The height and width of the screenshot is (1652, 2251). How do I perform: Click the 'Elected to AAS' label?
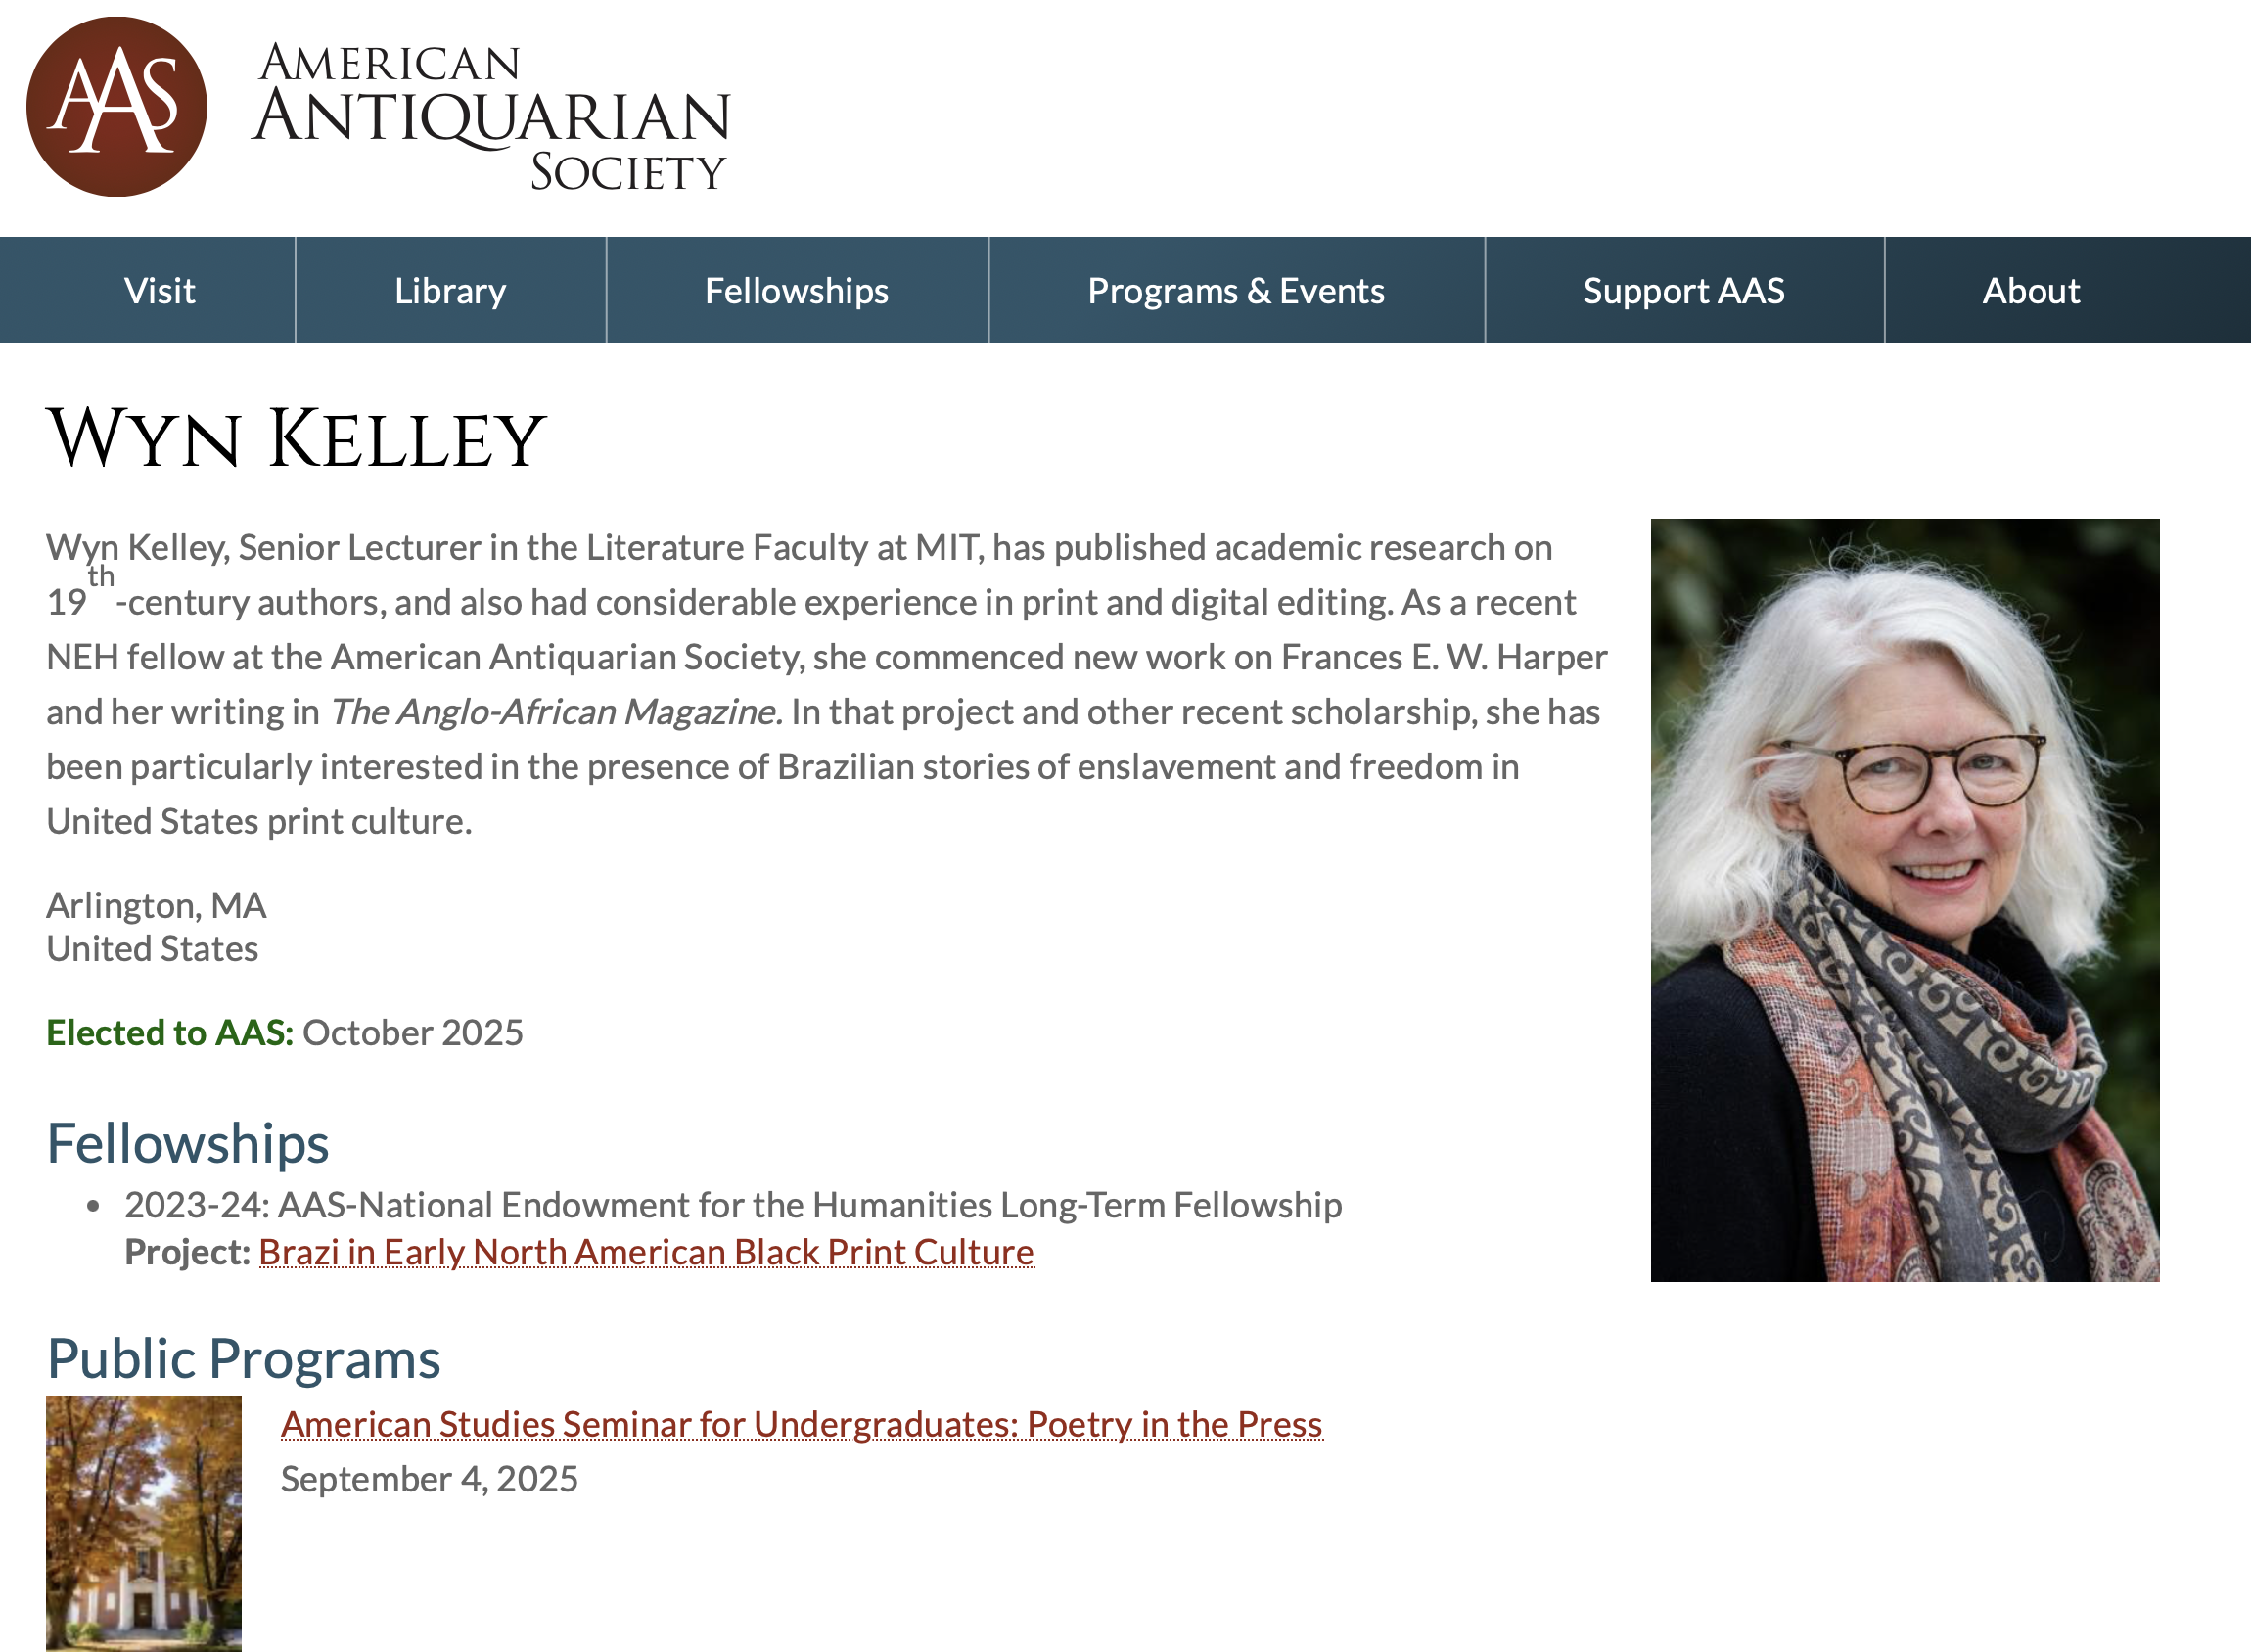(x=168, y=1032)
